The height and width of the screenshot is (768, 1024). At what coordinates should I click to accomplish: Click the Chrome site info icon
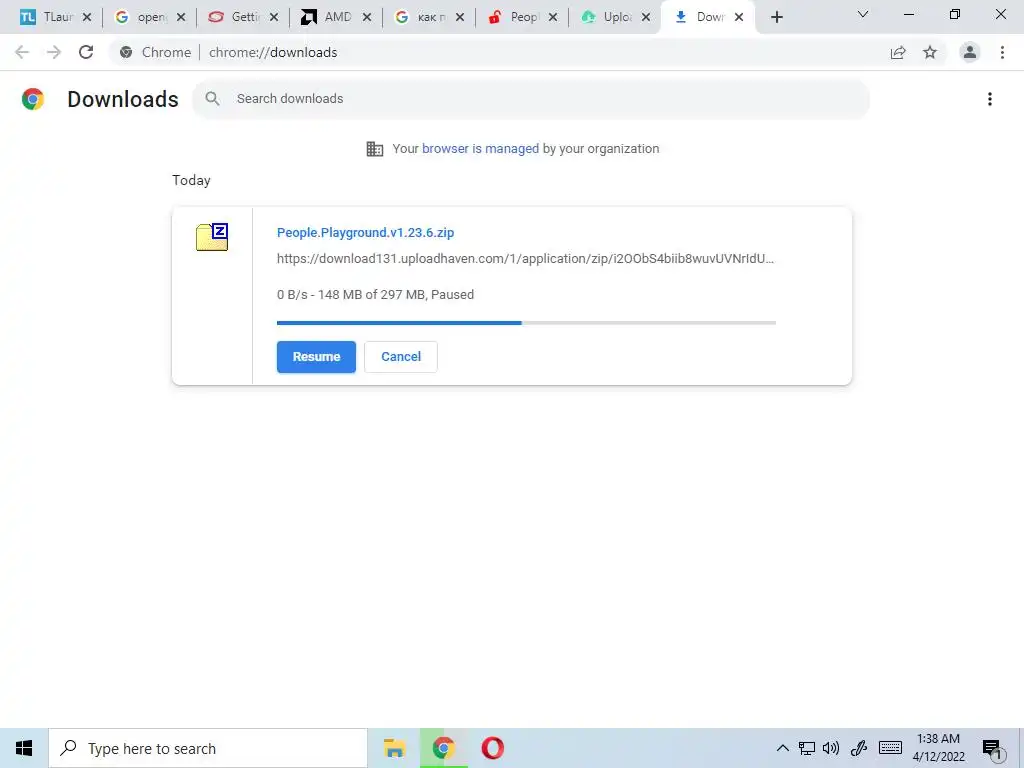pyautogui.click(x=126, y=52)
